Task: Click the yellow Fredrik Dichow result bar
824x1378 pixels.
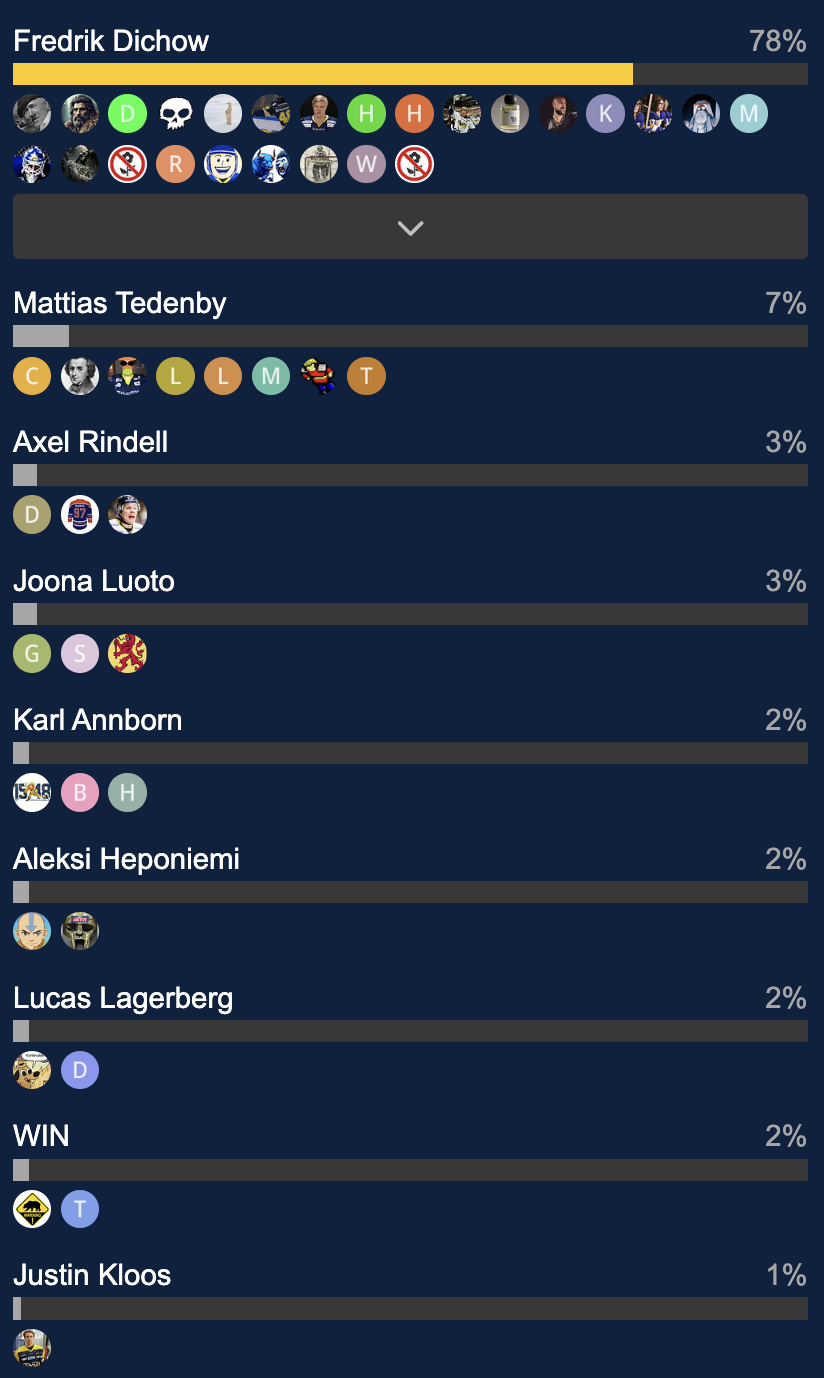Action: (322, 74)
